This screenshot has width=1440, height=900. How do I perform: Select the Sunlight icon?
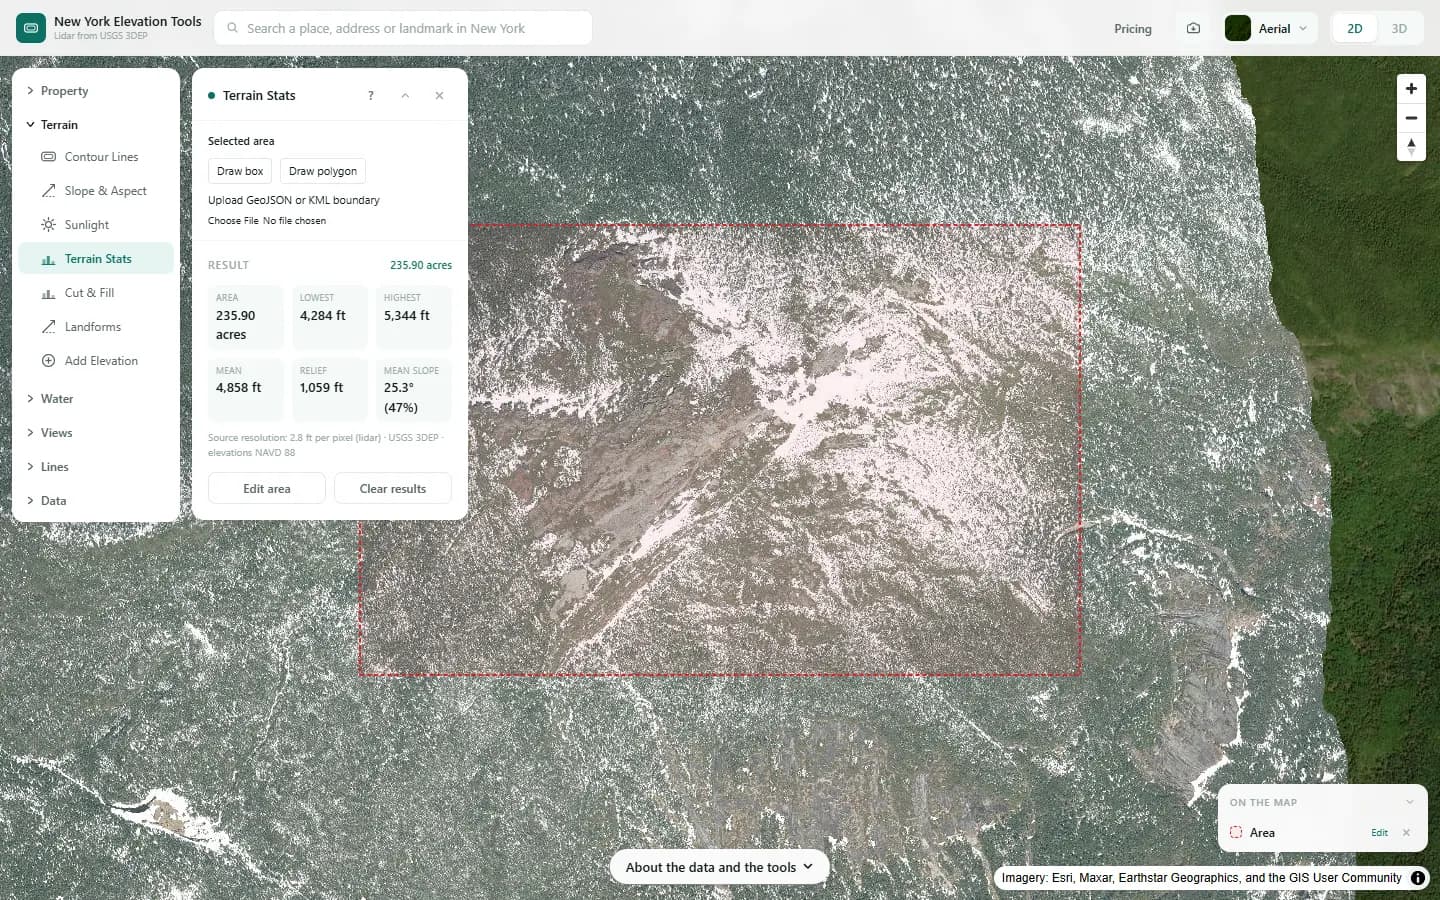pyautogui.click(x=48, y=225)
